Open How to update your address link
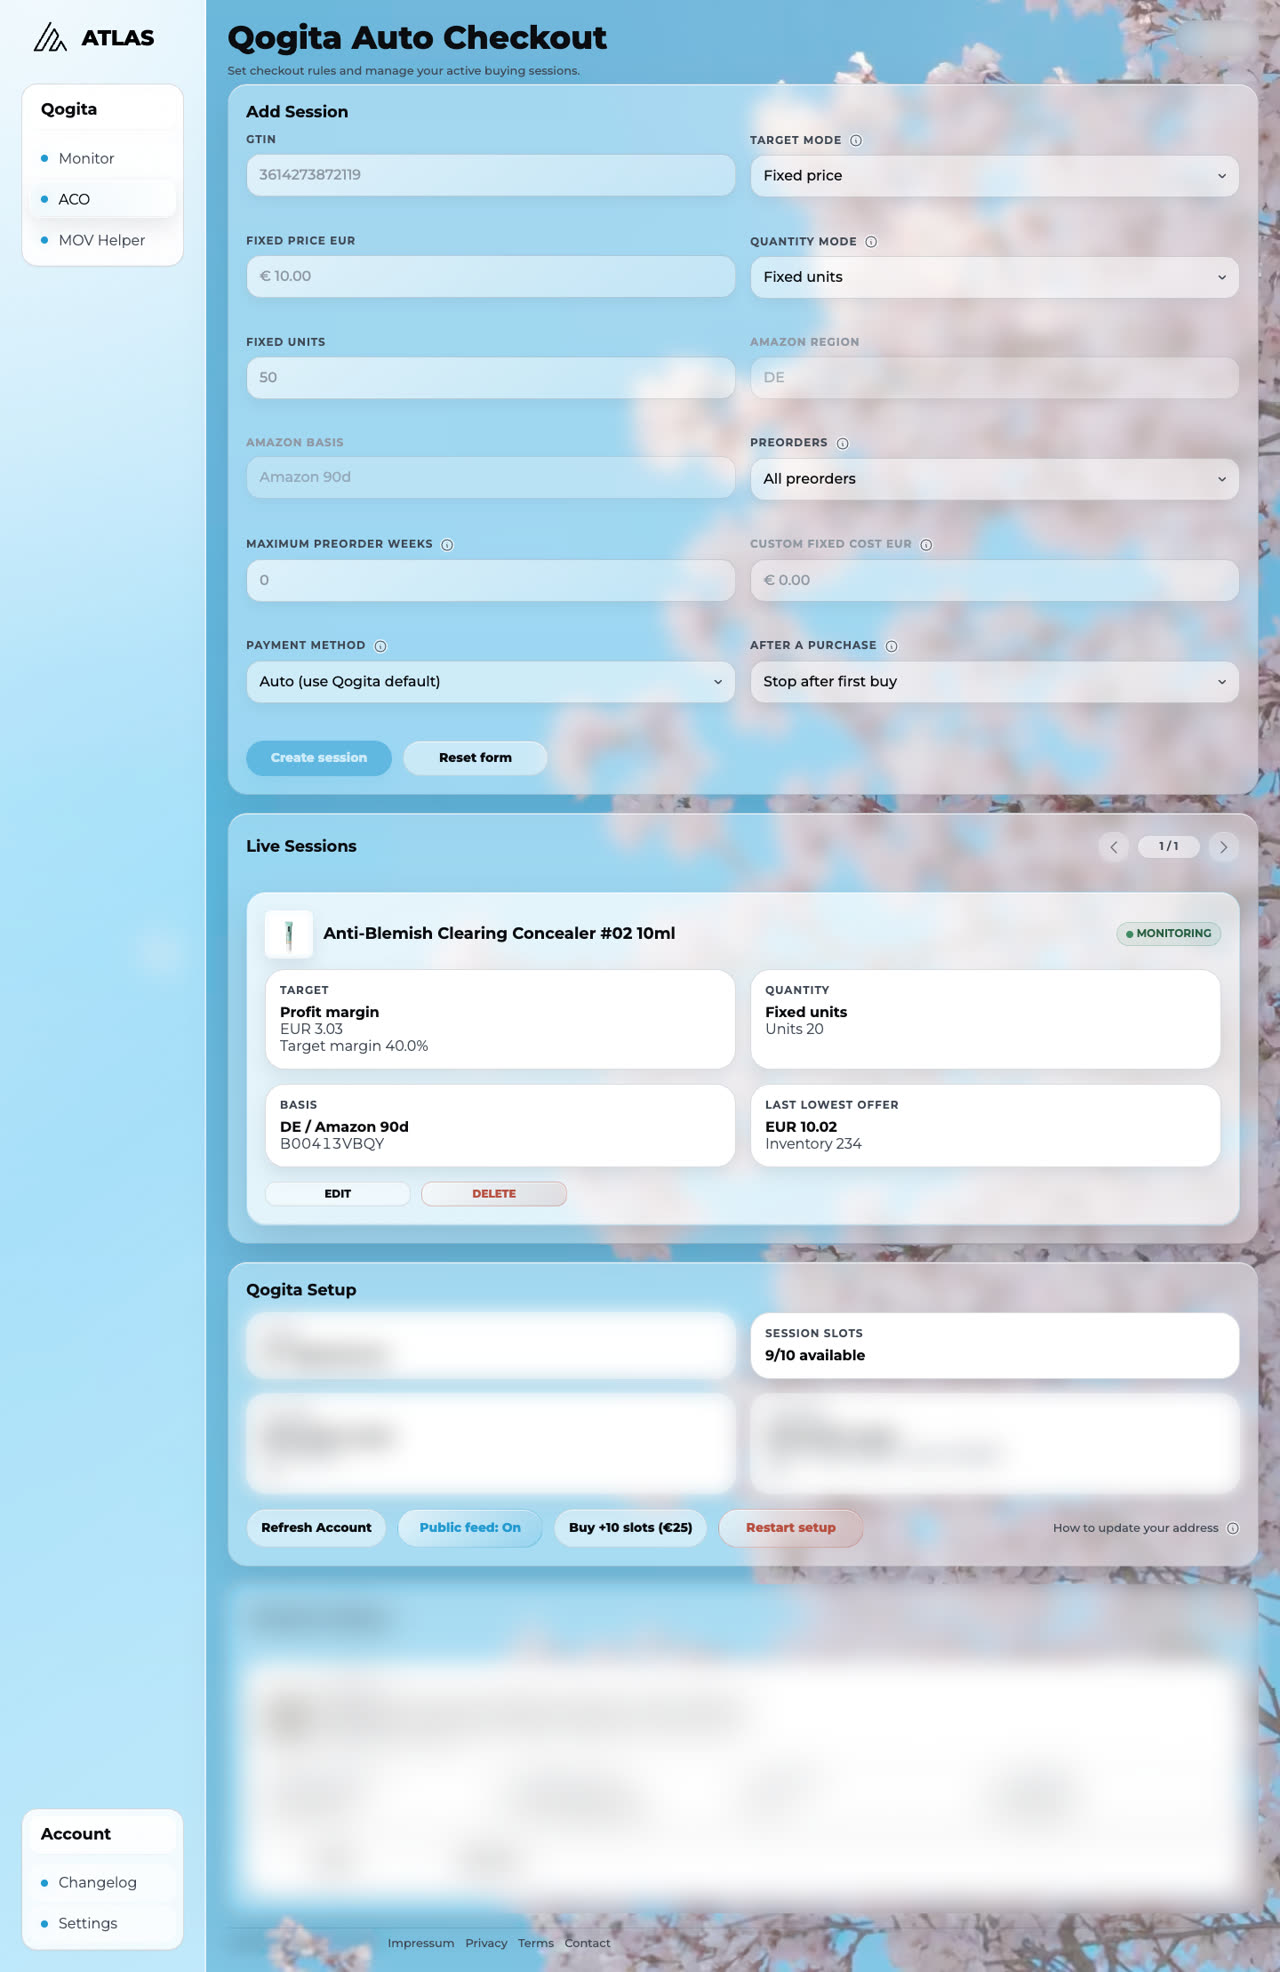 (x=1135, y=1528)
